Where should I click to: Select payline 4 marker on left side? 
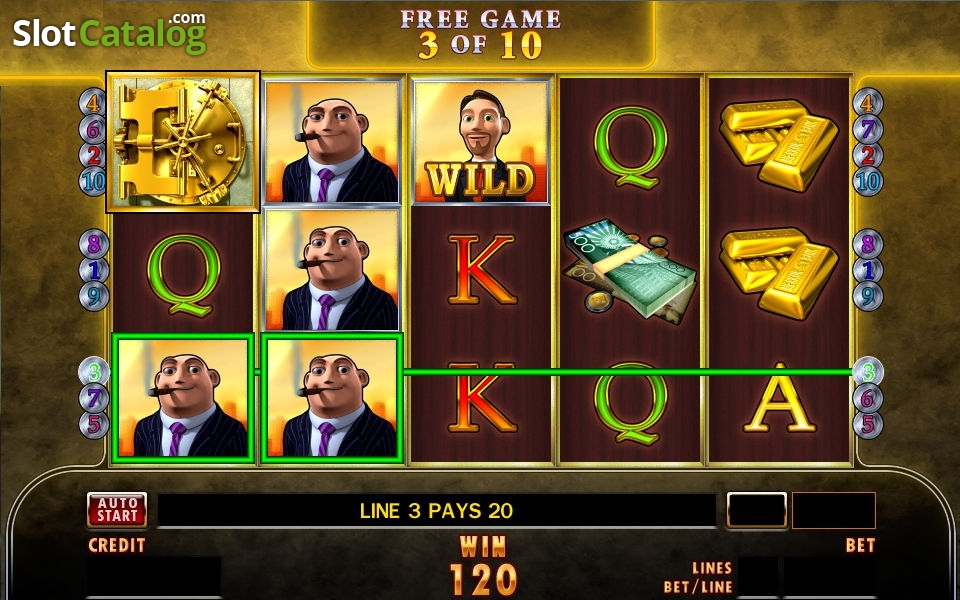(93, 102)
